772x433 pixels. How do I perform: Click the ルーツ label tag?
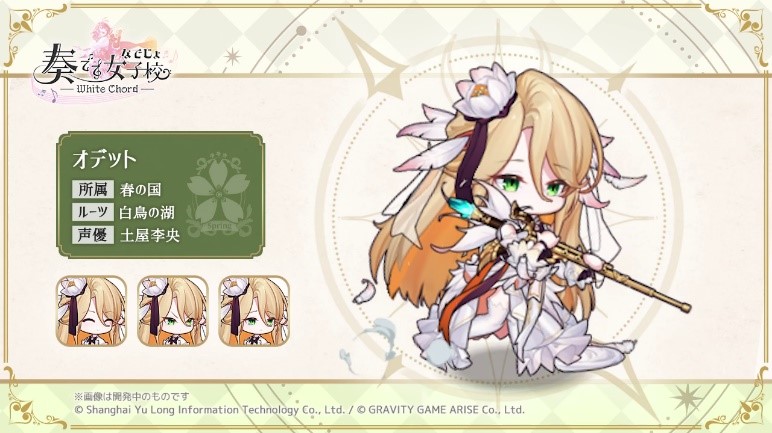click(93, 212)
